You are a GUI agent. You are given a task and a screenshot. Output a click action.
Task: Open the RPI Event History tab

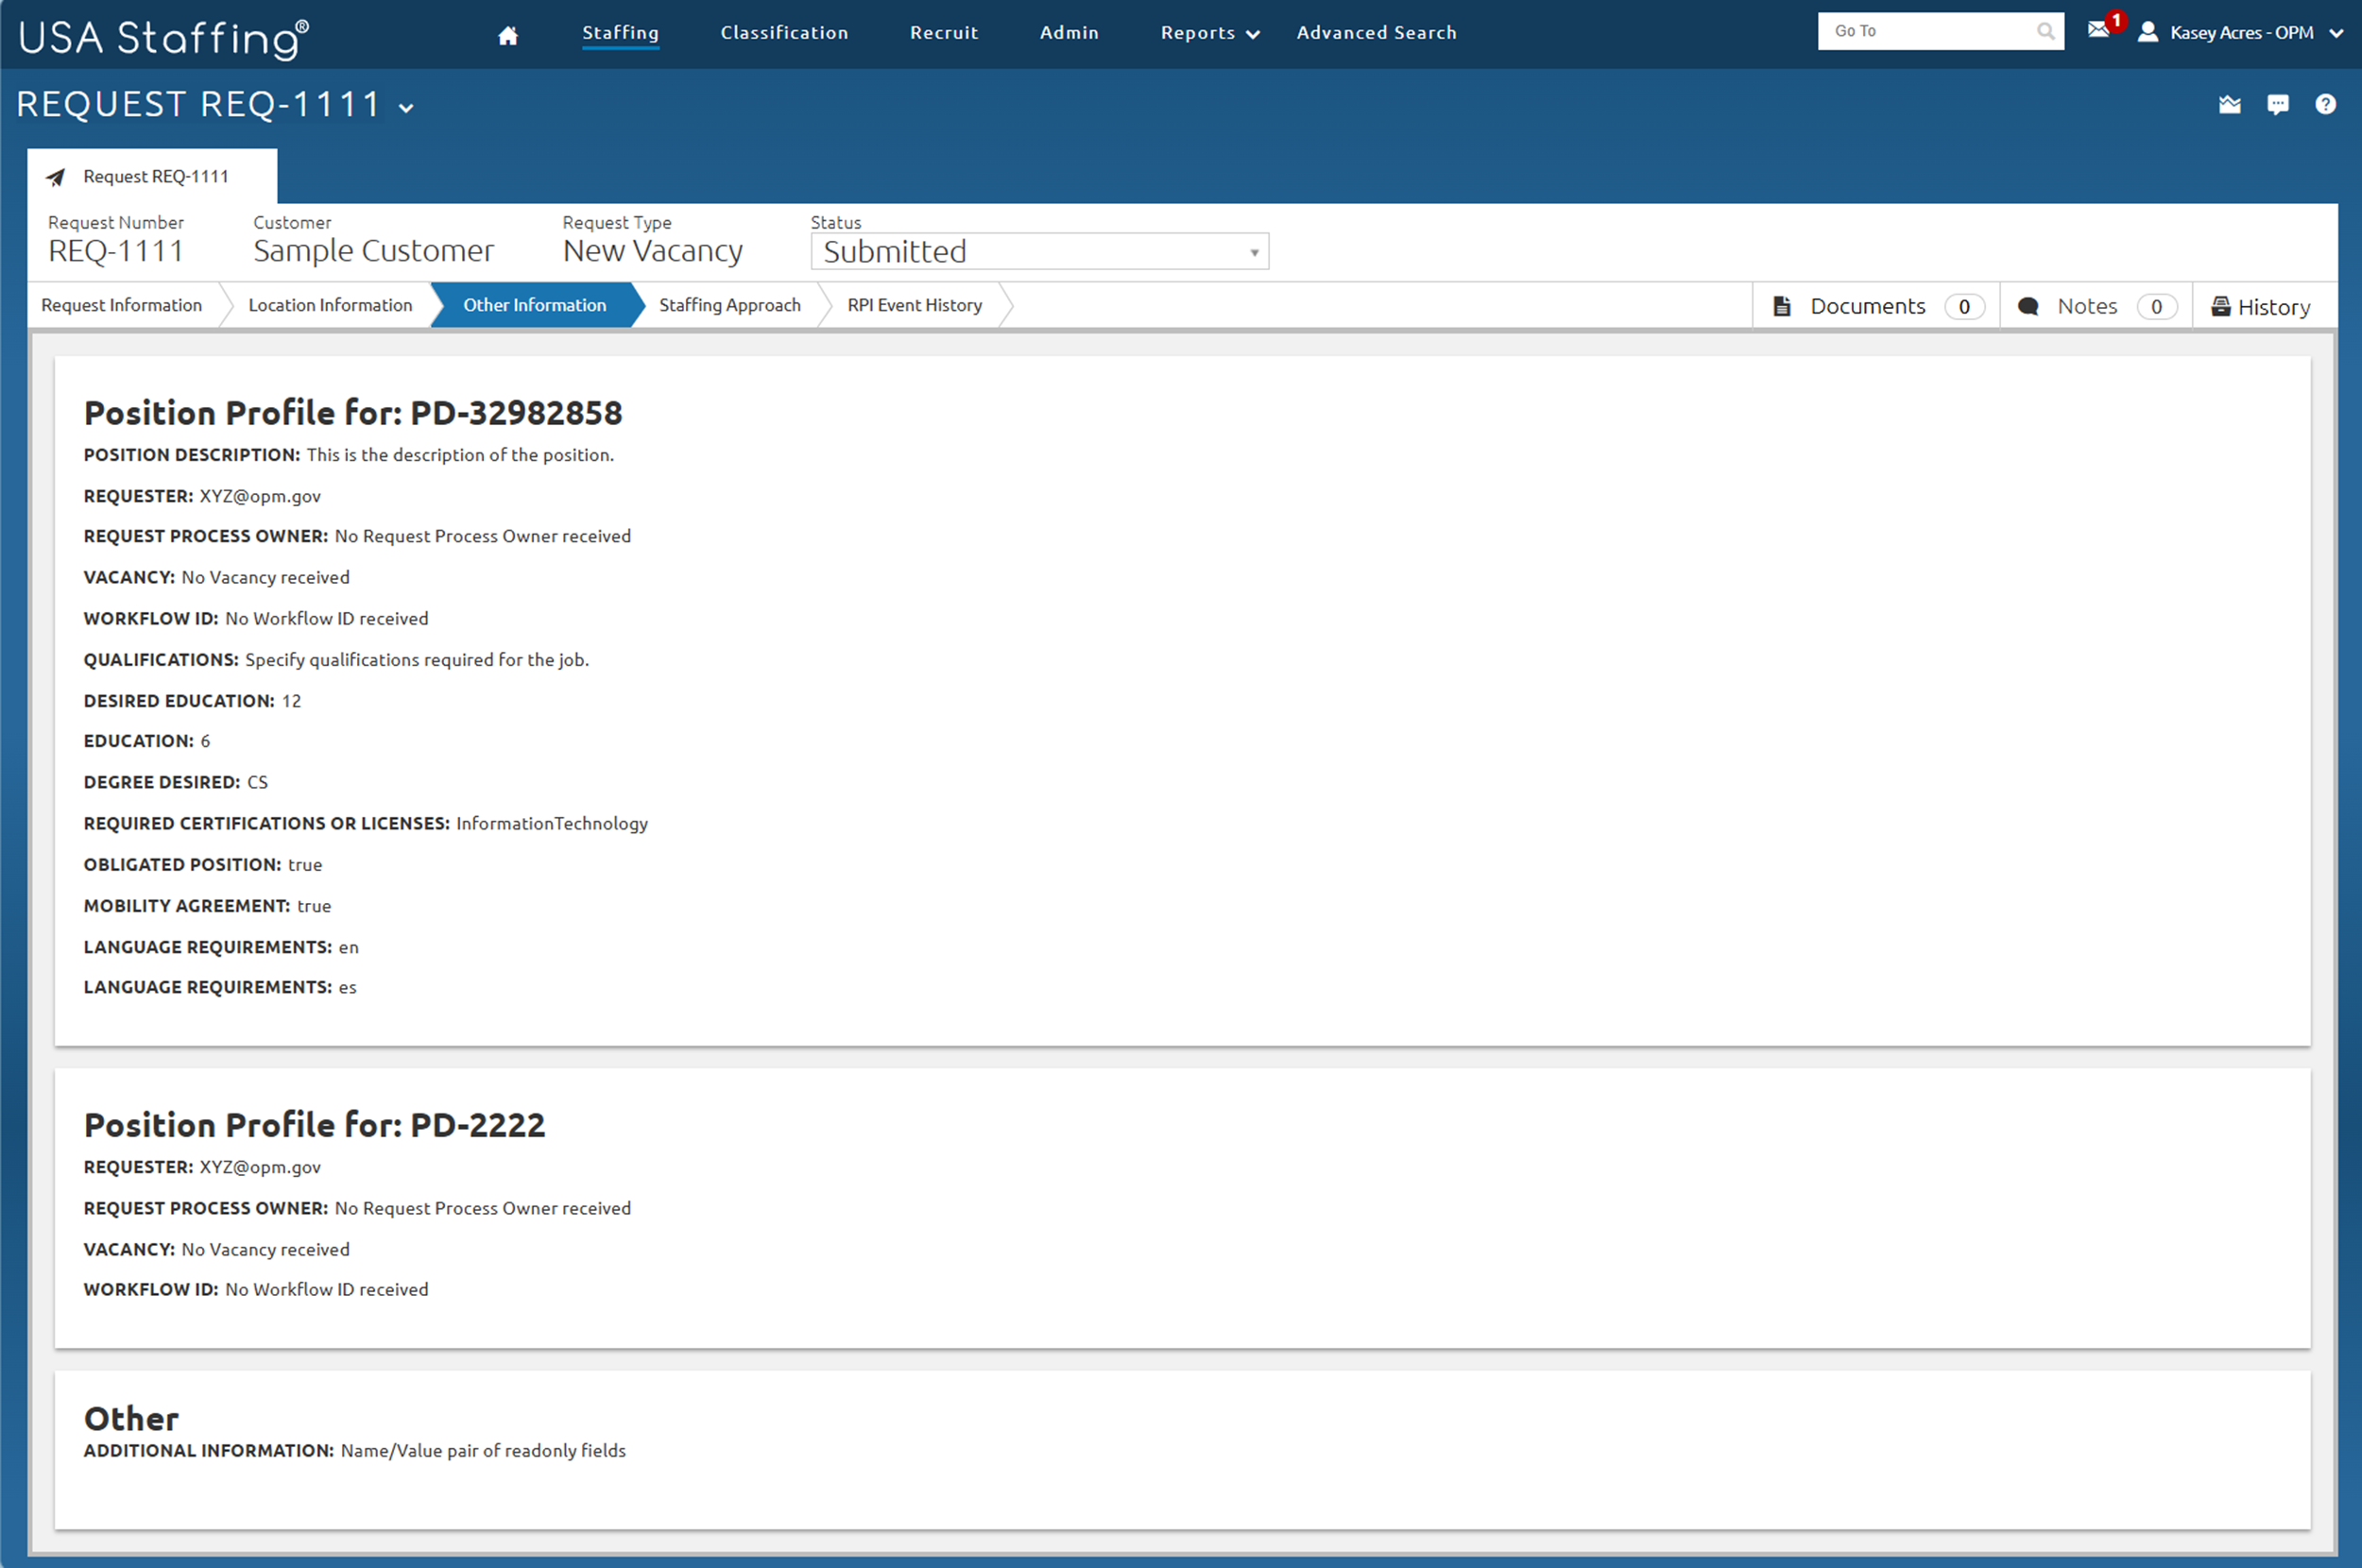click(914, 305)
